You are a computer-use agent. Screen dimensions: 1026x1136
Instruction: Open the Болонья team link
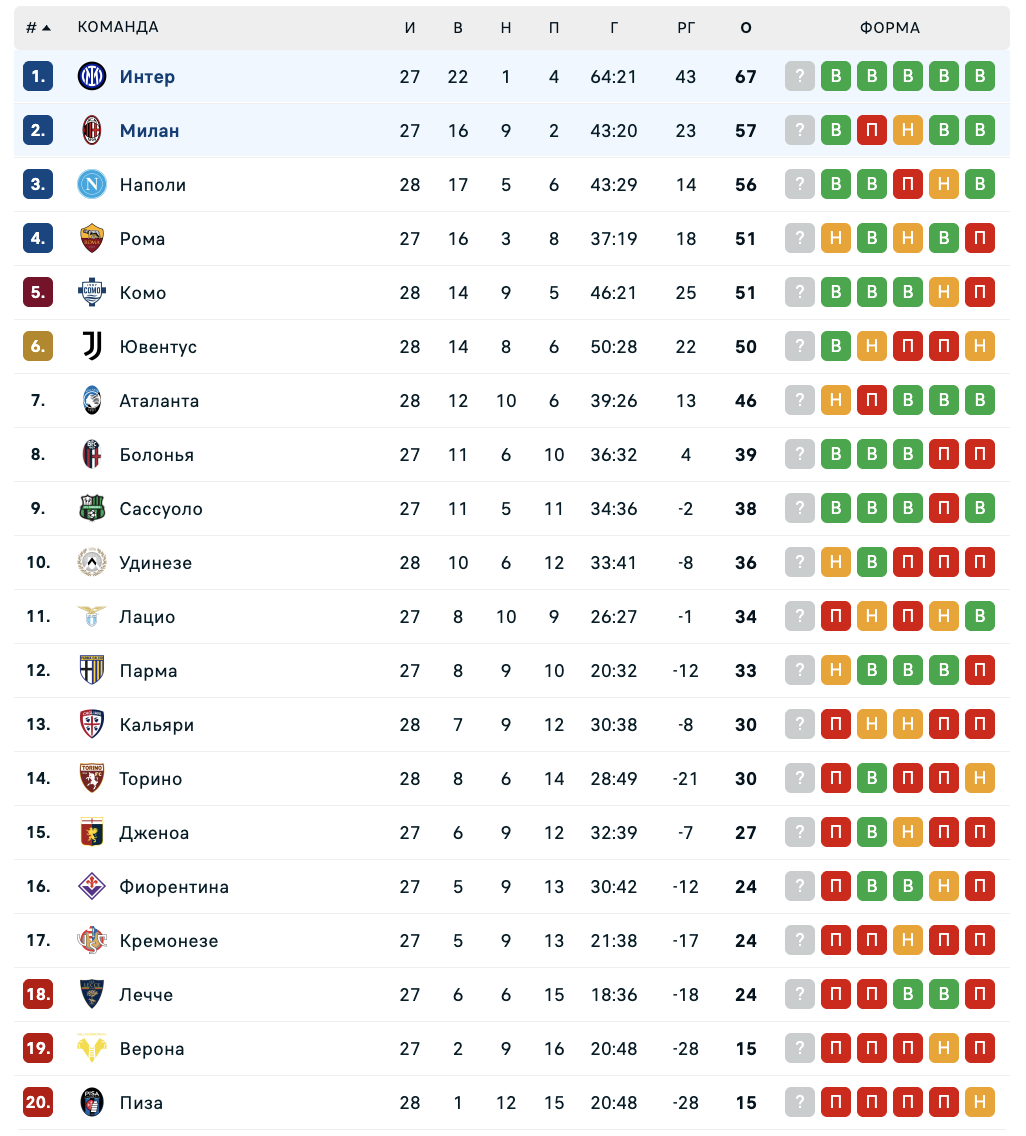pyautogui.click(x=156, y=455)
